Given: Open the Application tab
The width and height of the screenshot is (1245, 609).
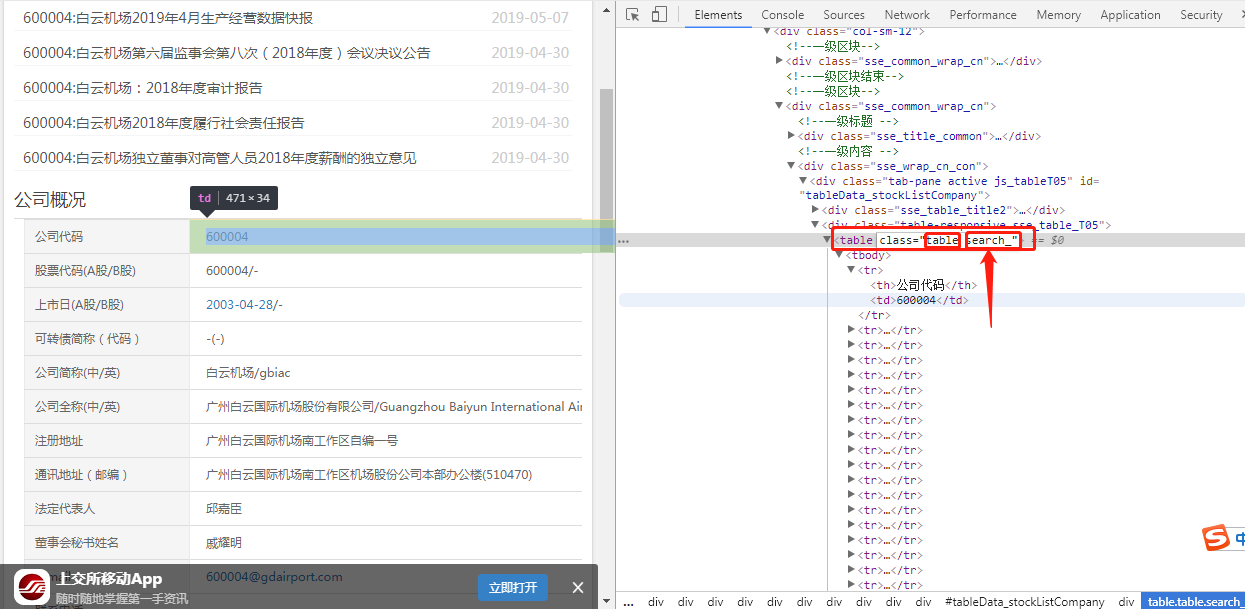Looking at the screenshot, I should [1130, 15].
